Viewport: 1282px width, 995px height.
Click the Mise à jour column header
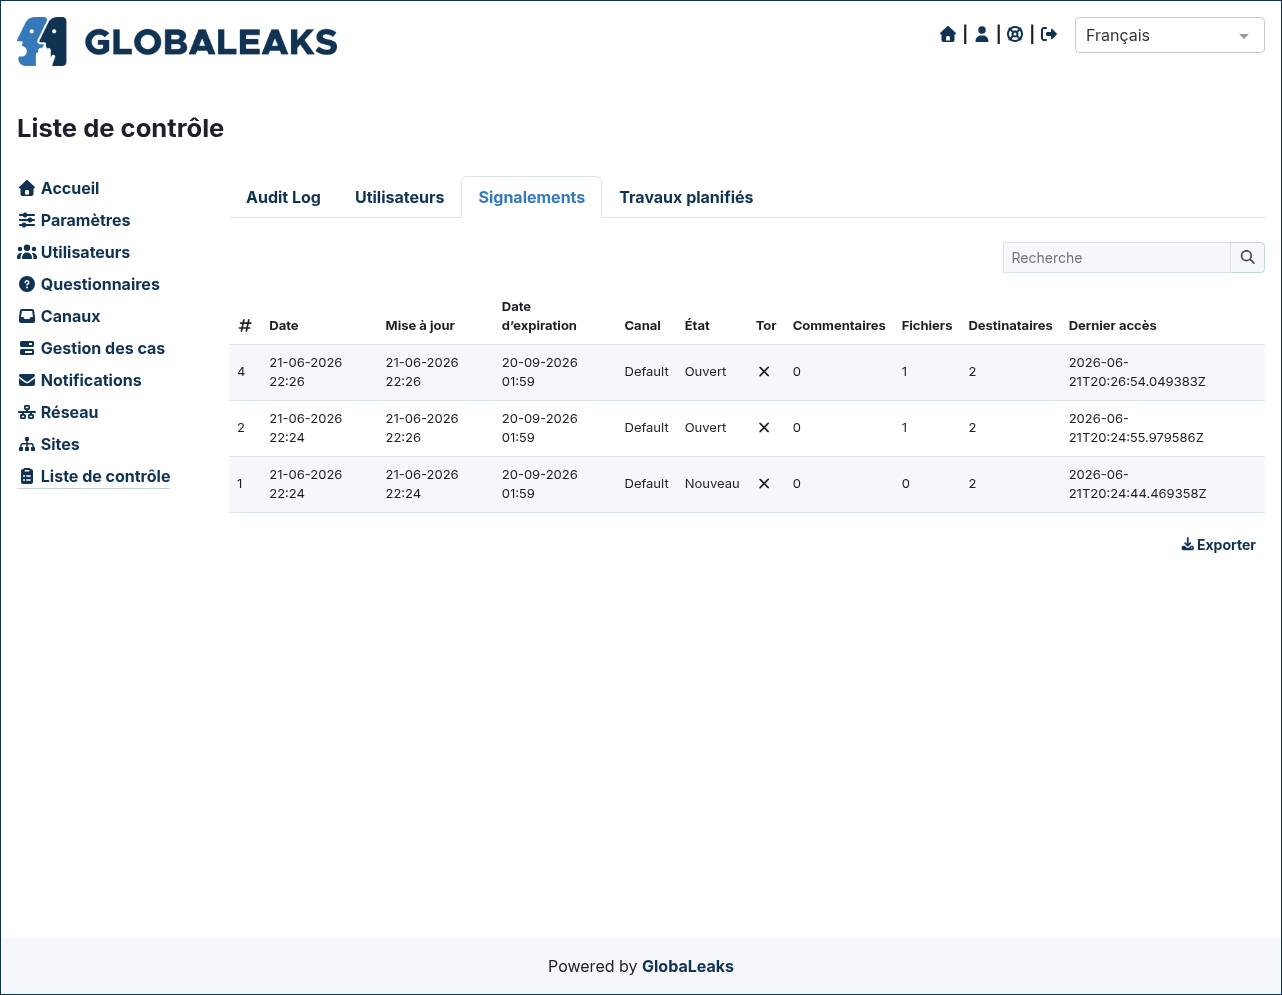420,325
